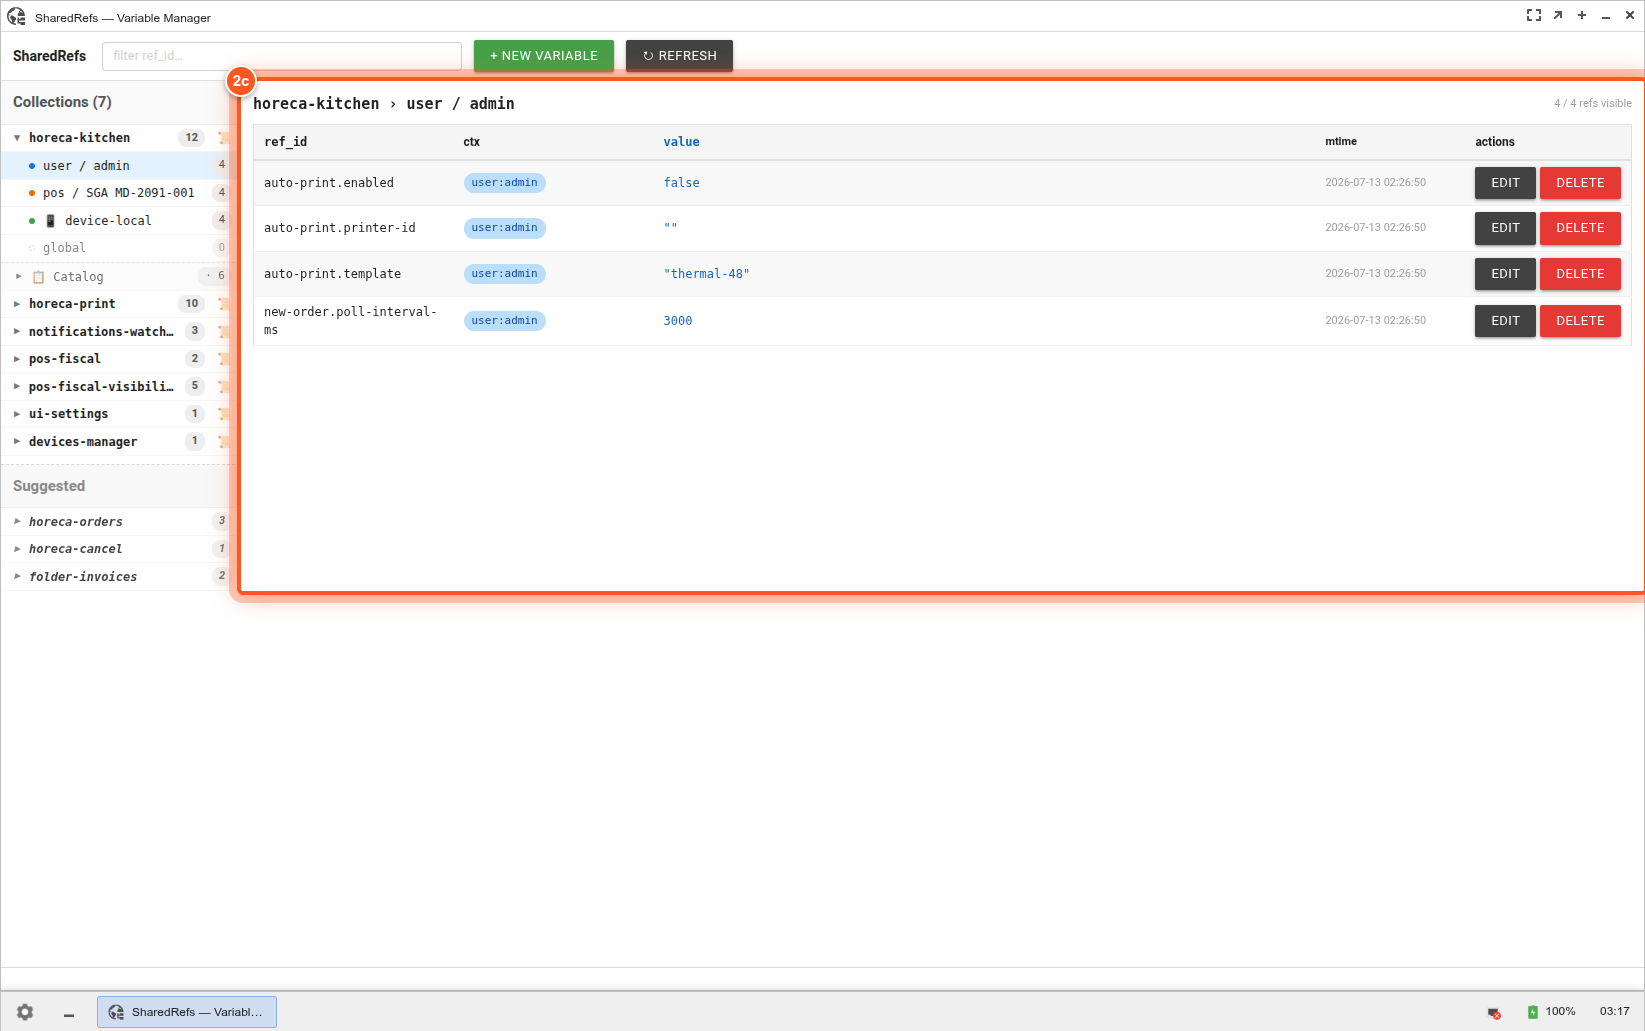Click the network status tray icon
This screenshot has width=1645, height=1031.
(x=1494, y=1012)
